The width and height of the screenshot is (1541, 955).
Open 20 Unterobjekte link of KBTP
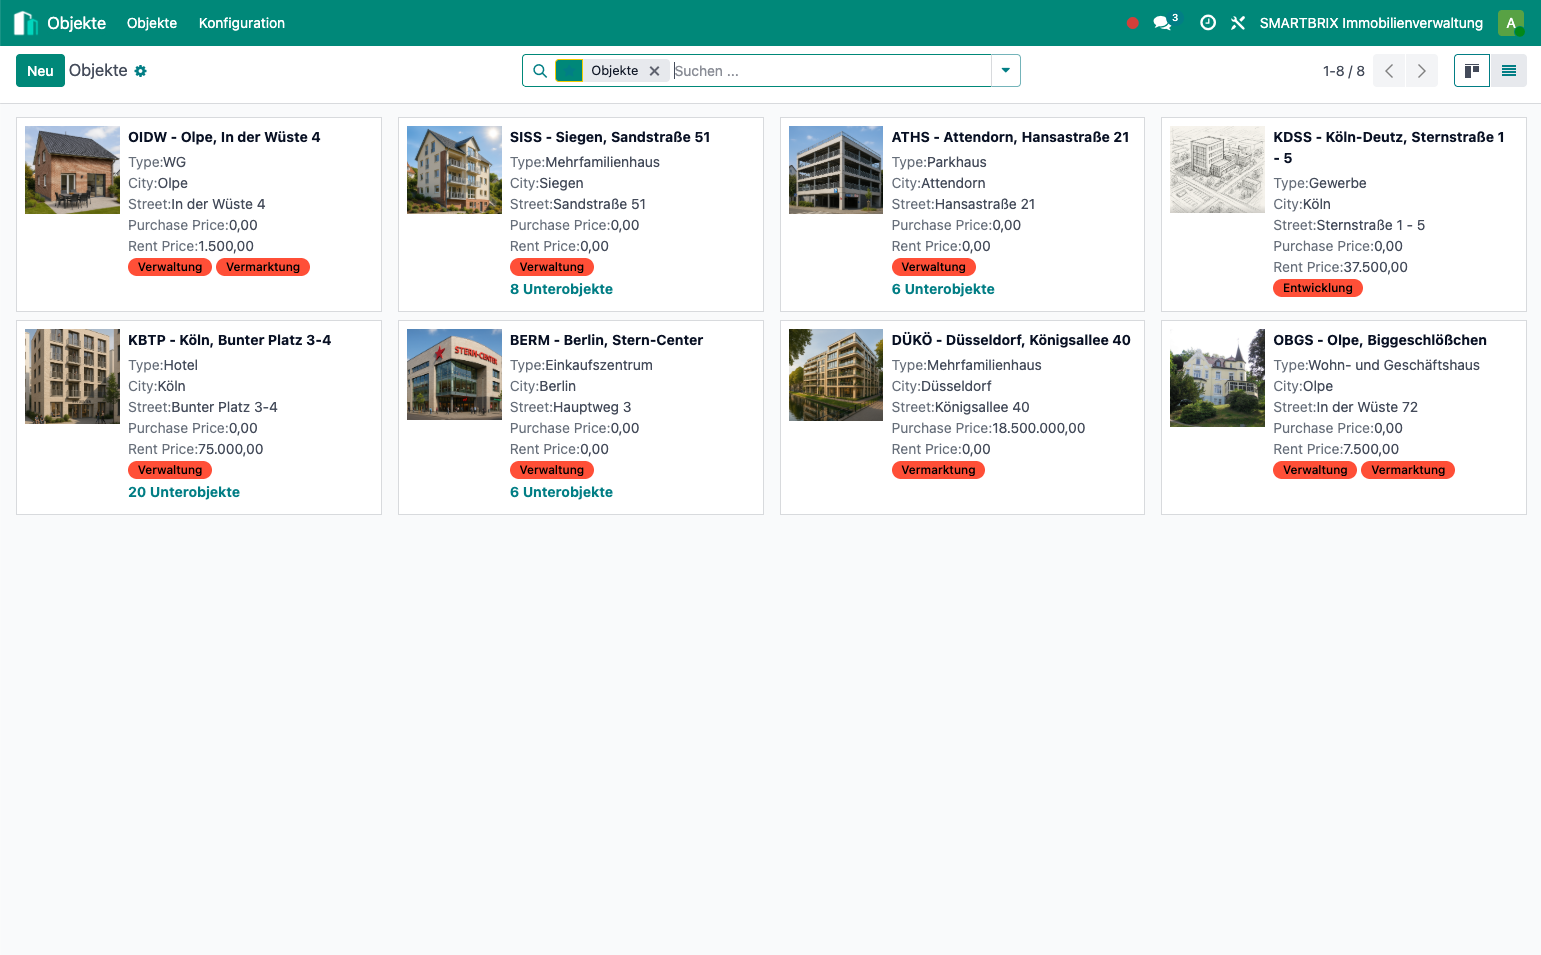click(x=184, y=492)
